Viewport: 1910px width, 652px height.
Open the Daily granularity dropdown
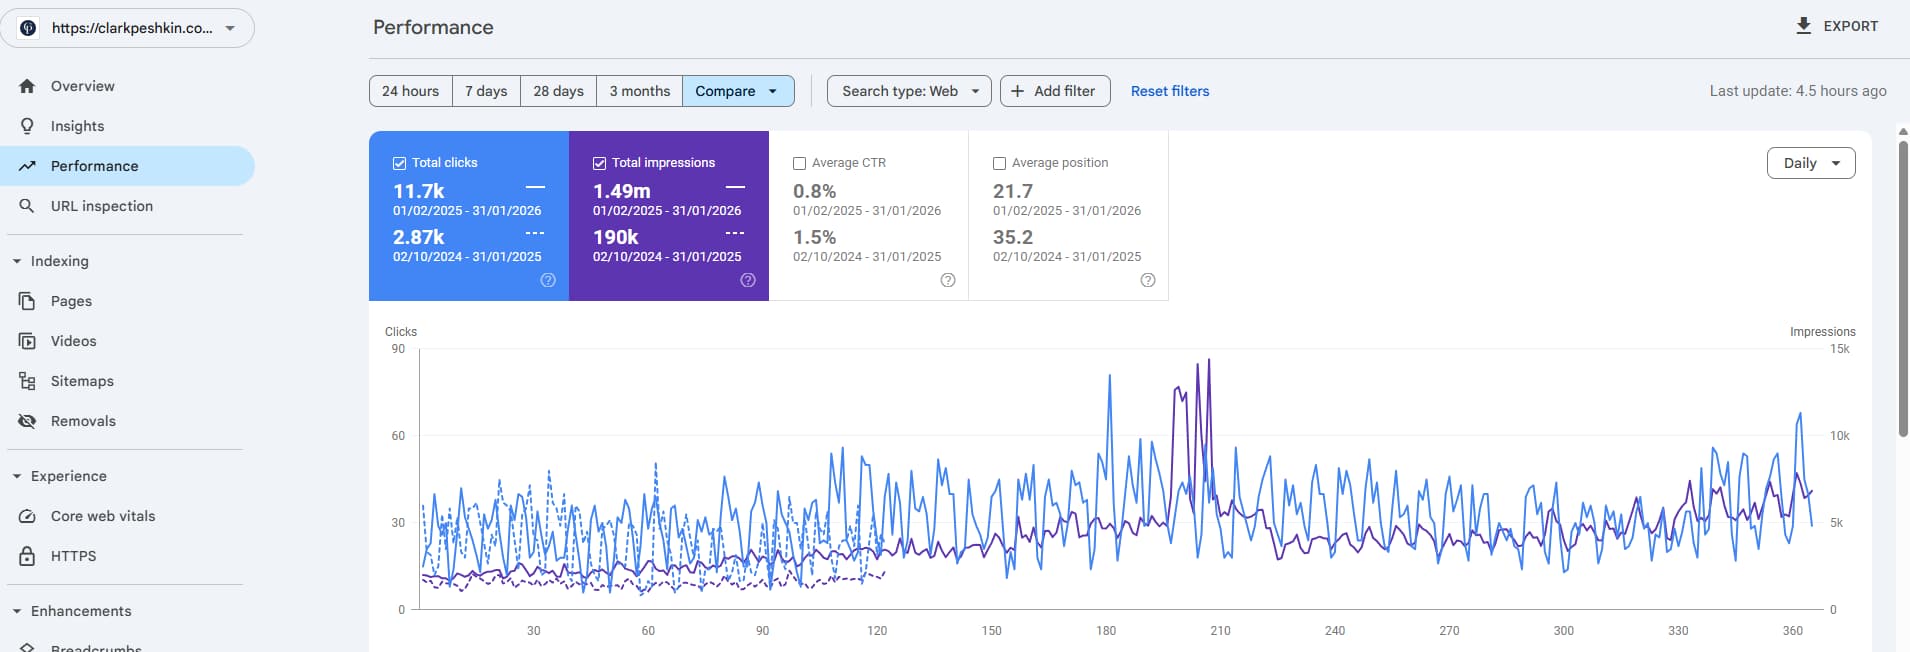pos(1811,163)
